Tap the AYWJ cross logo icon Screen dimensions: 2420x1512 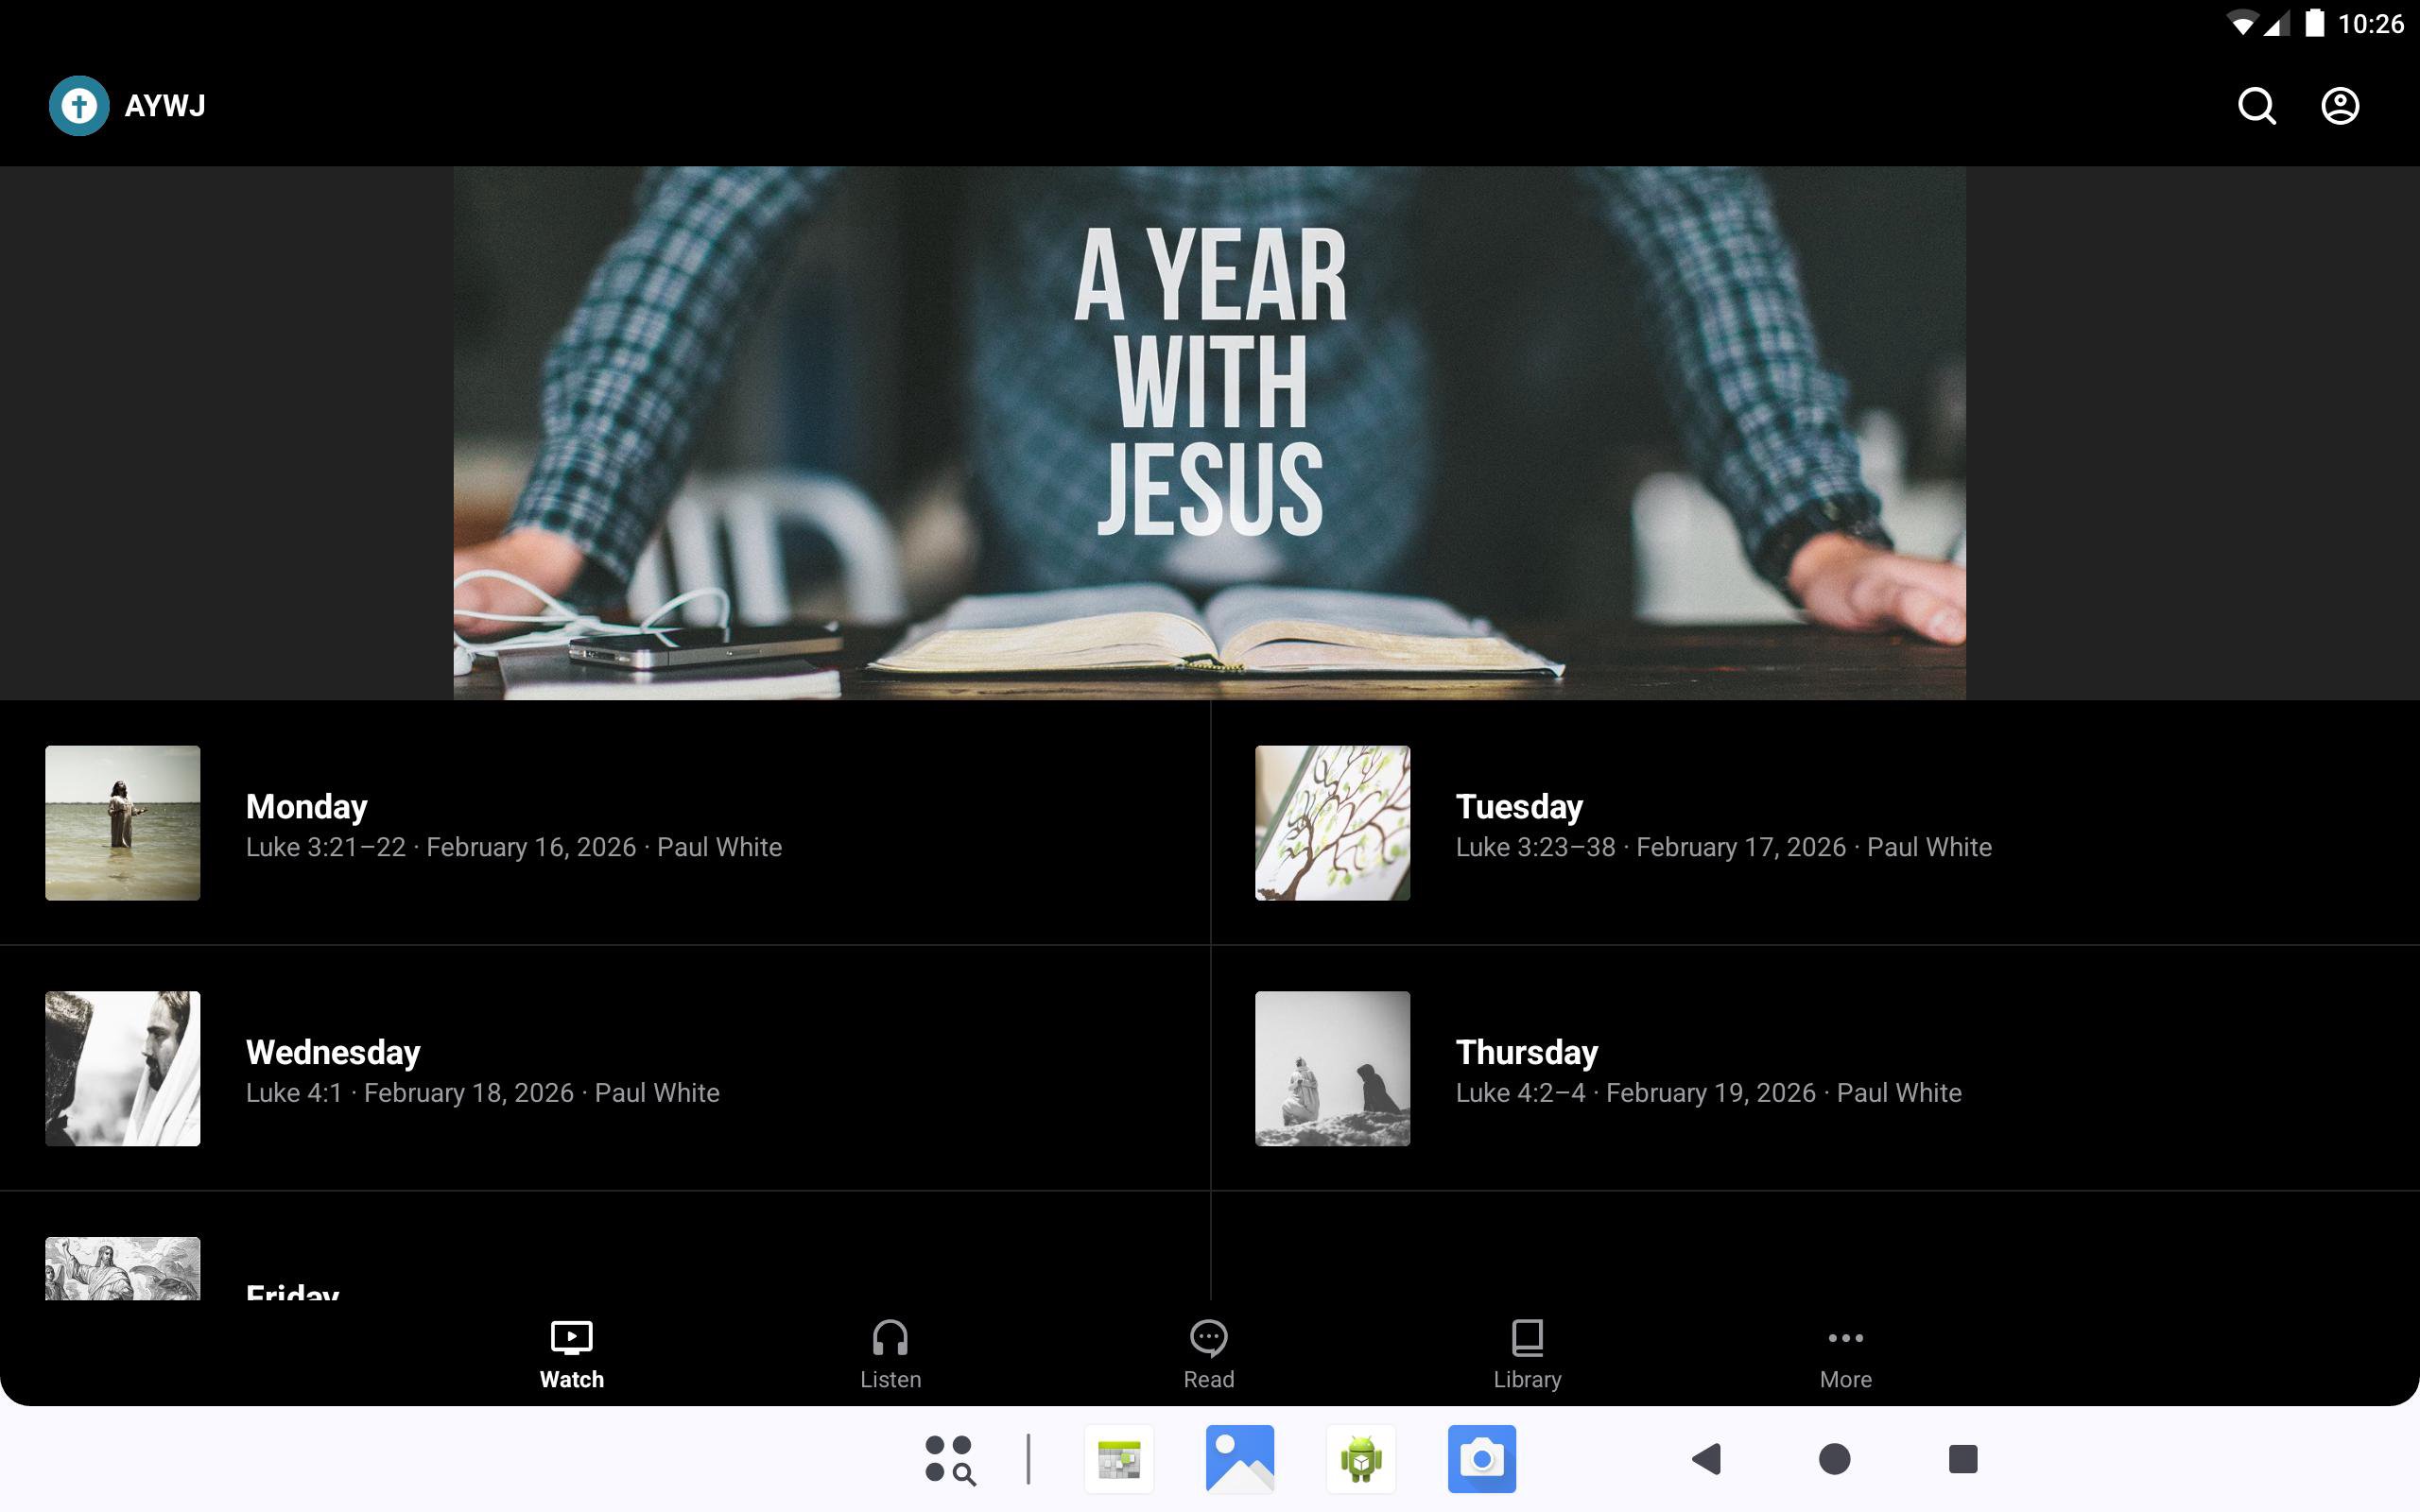pyautogui.click(x=79, y=106)
